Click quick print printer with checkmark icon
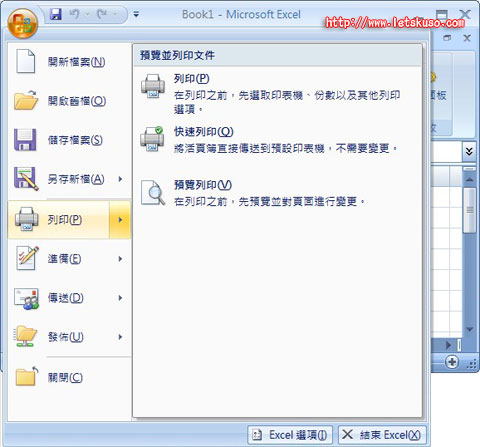Screen dimensions: 480x447 pyautogui.click(x=152, y=139)
